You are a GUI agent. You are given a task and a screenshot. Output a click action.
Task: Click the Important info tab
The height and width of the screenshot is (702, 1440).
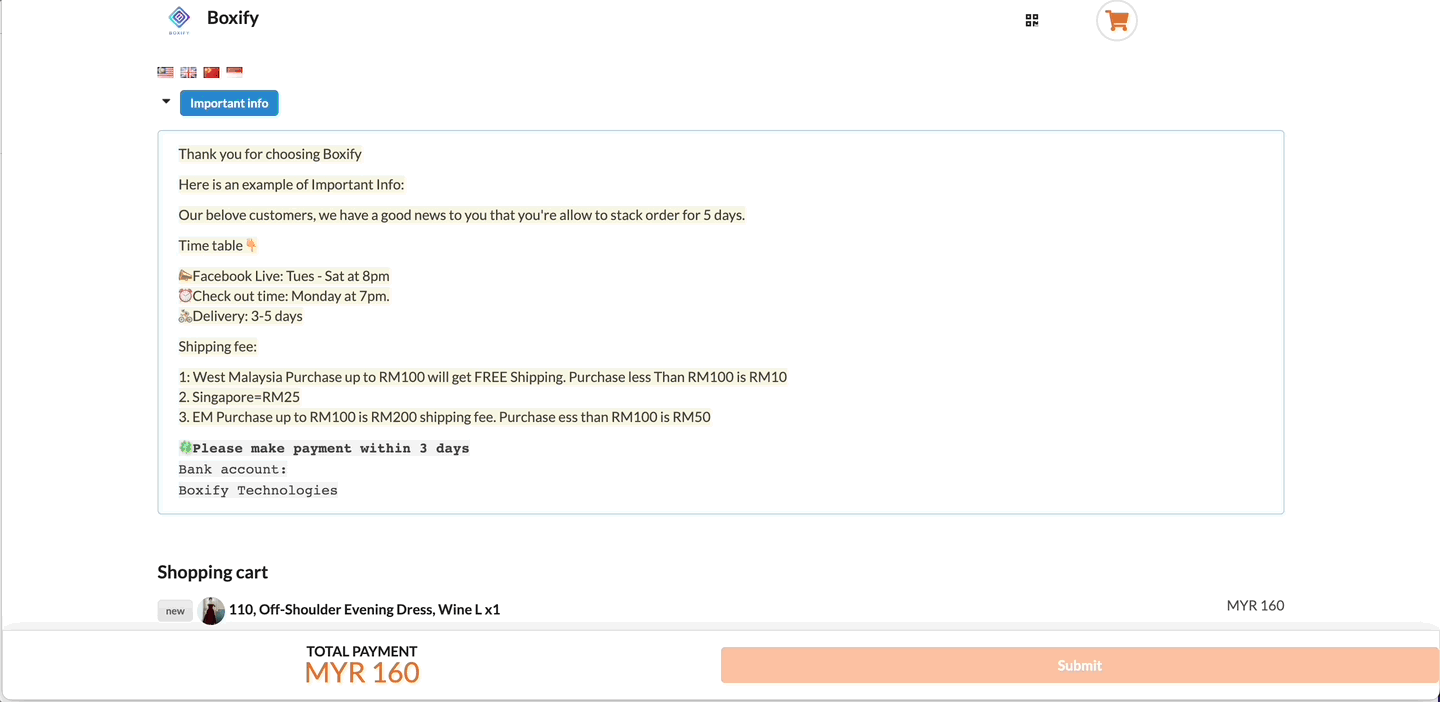tap(229, 102)
